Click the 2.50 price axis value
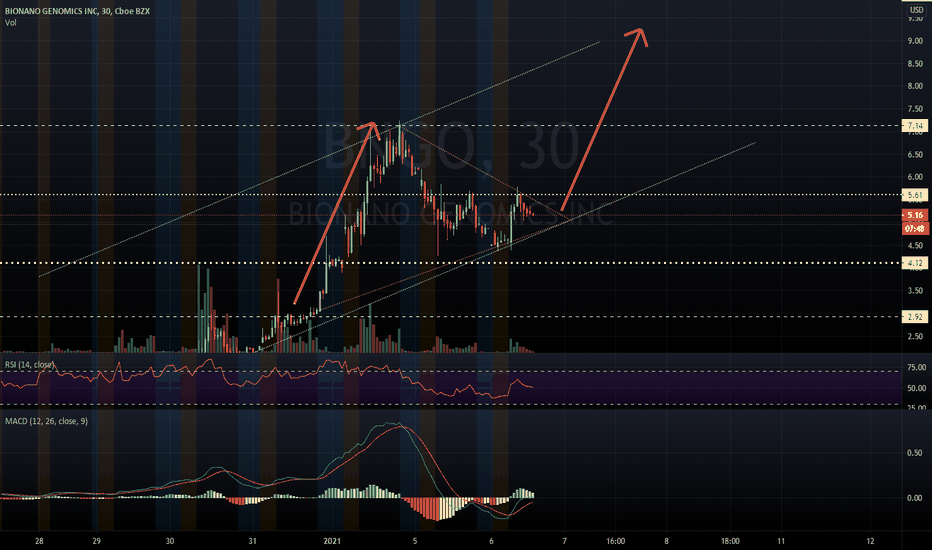Viewport: 932px width, 550px height. 915,337
